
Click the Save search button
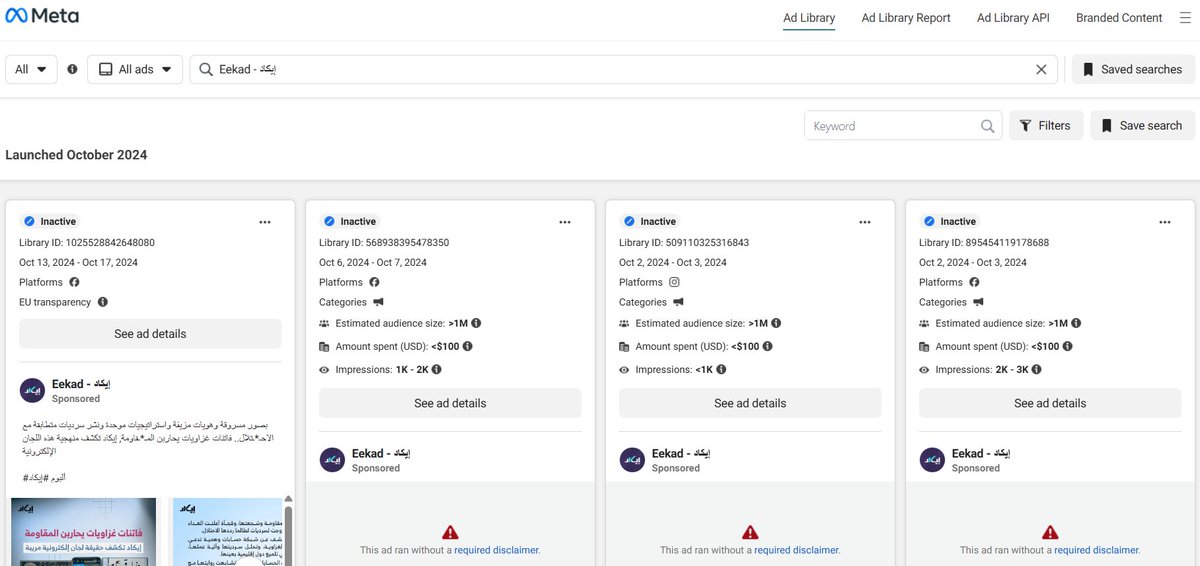[1141, 126]
